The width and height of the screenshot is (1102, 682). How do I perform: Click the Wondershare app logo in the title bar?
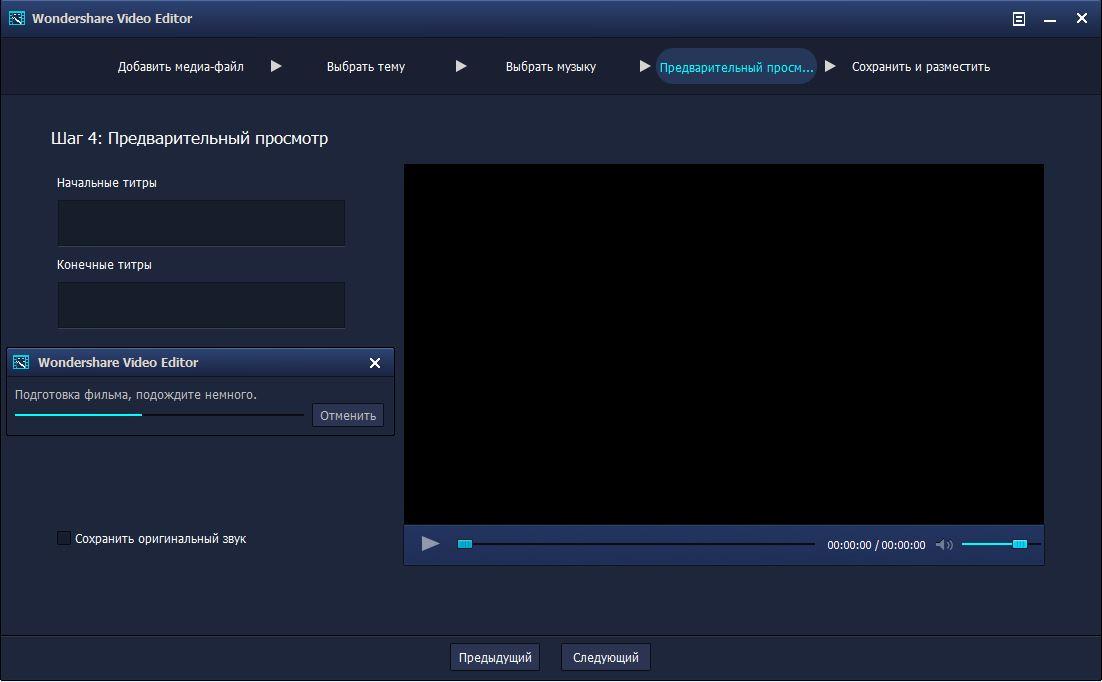[17, 18]
